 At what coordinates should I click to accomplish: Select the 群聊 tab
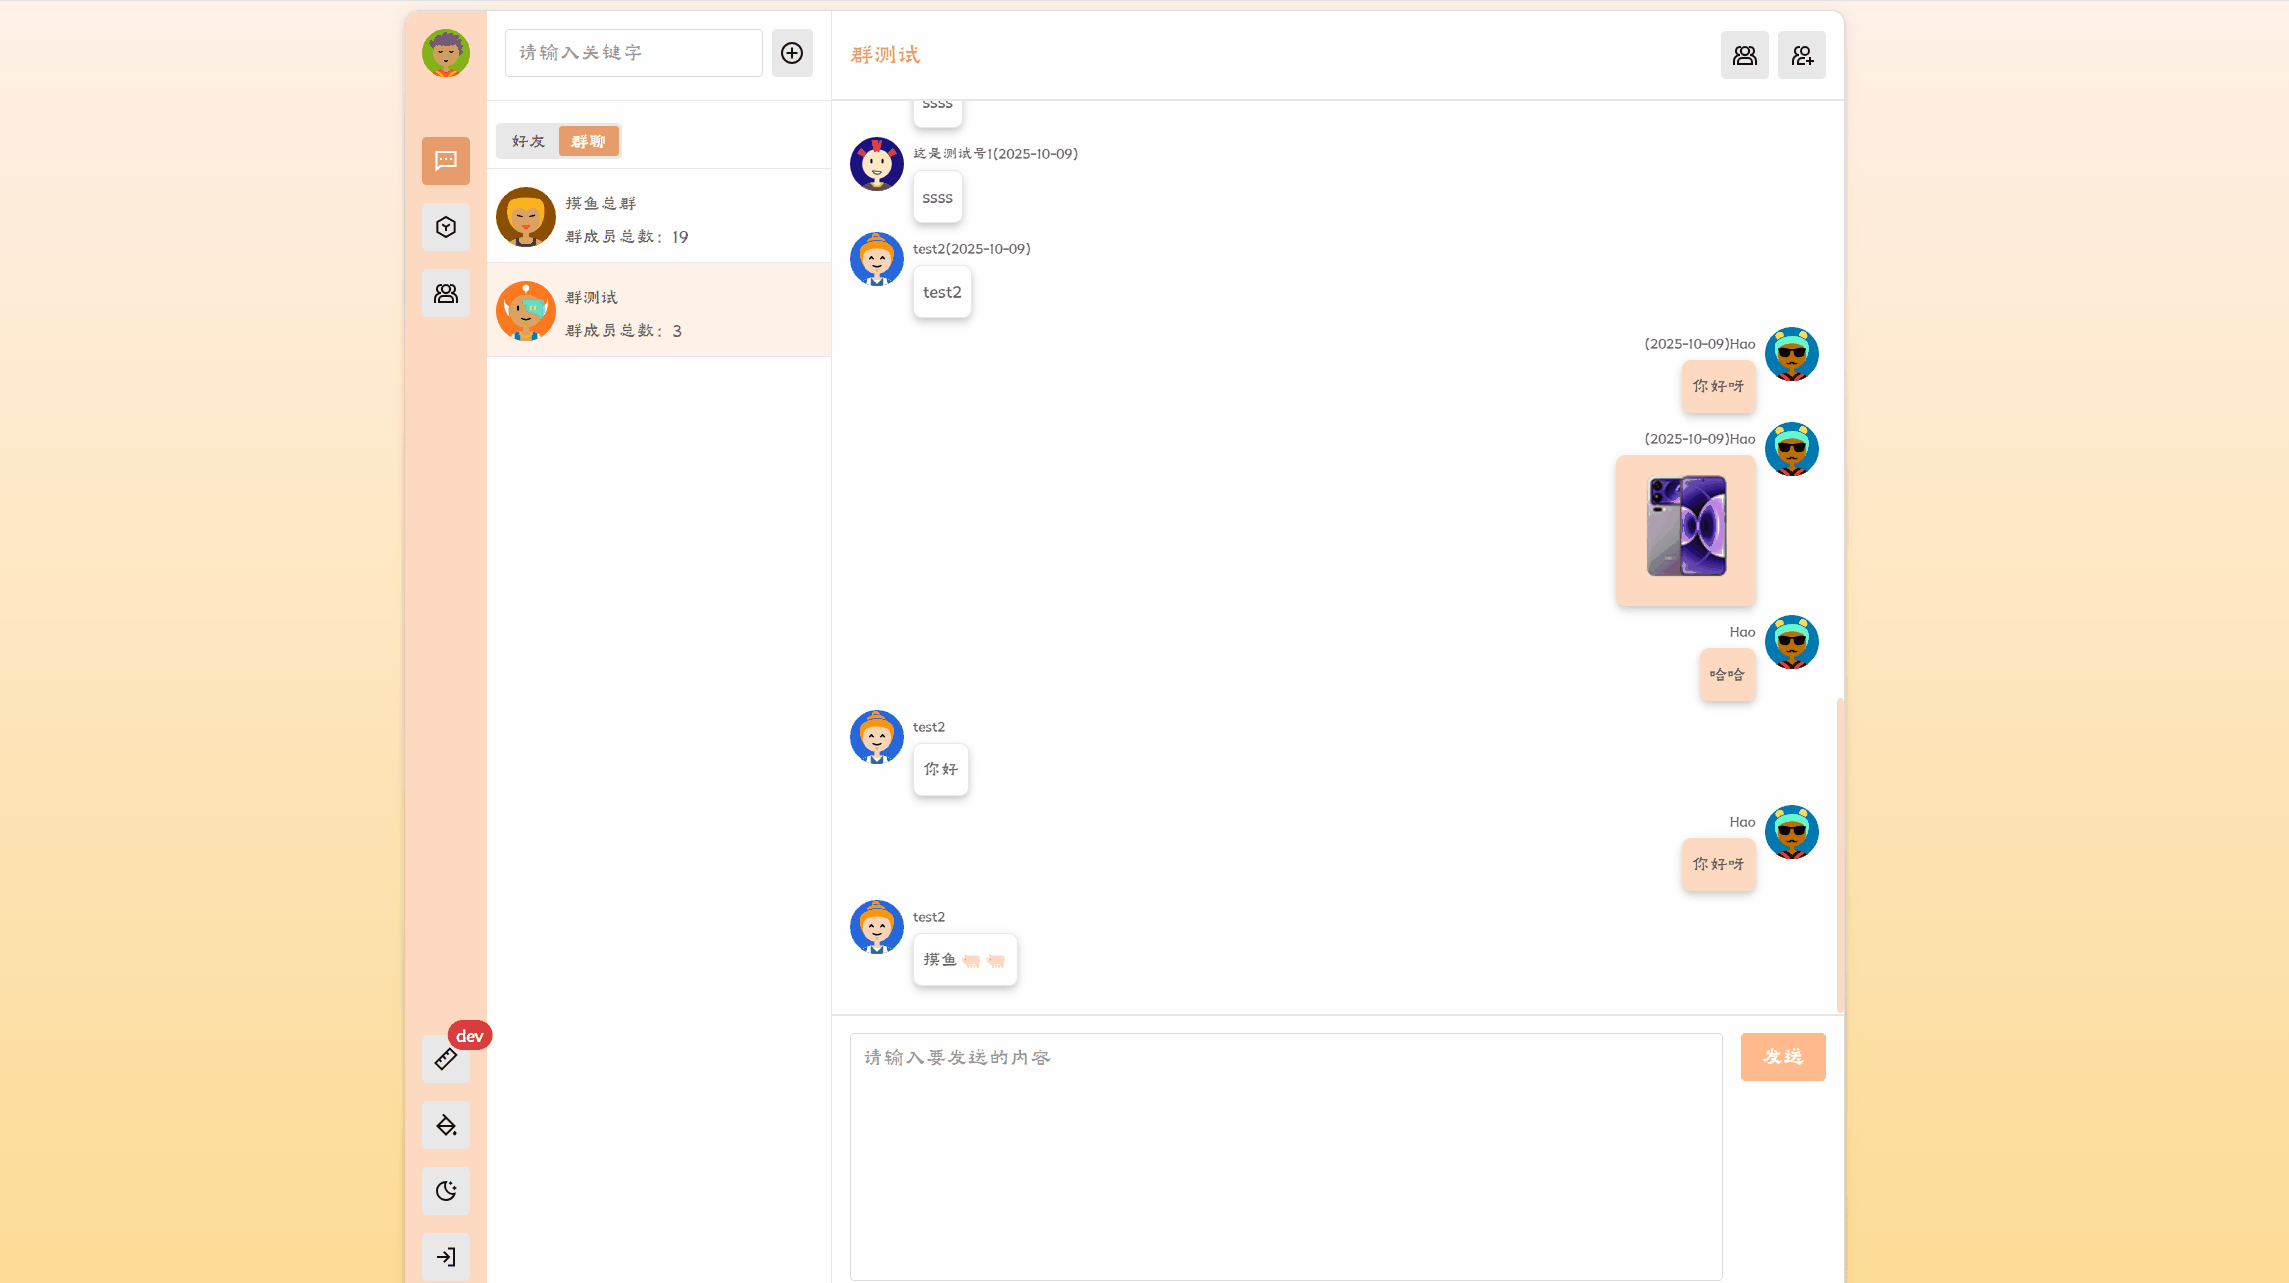[588, 141]
